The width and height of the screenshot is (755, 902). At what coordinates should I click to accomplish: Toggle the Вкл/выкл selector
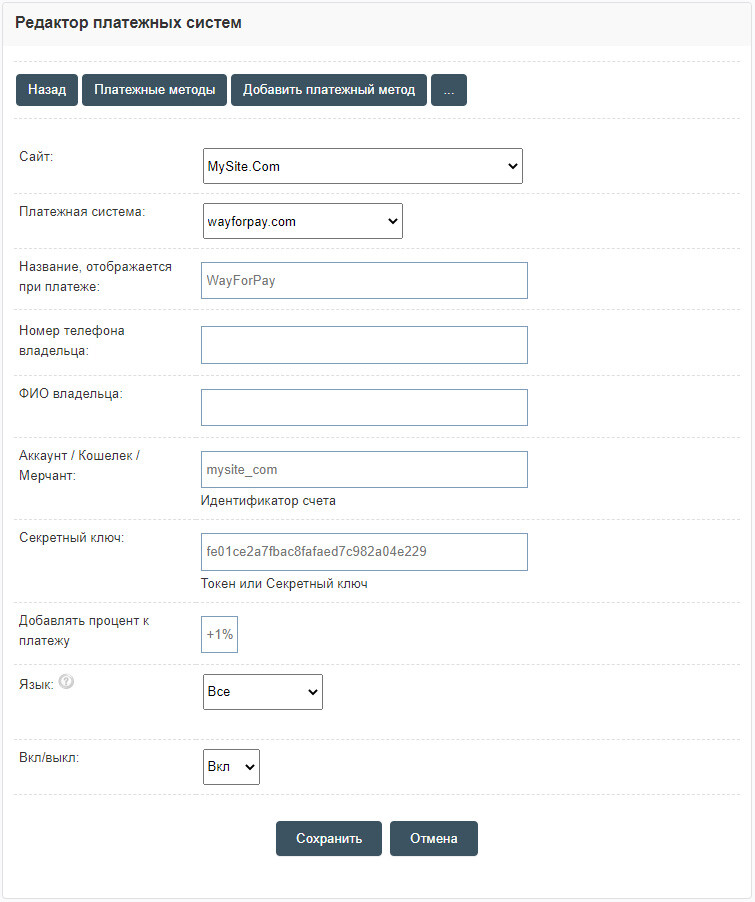(x=231, y=767)
